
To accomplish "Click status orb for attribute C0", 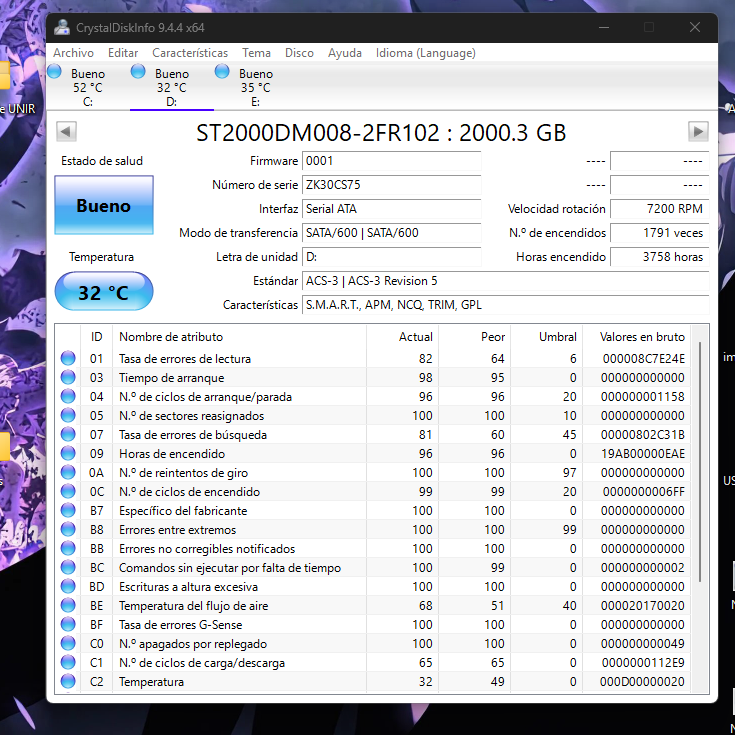I will [x=68, y=644].
